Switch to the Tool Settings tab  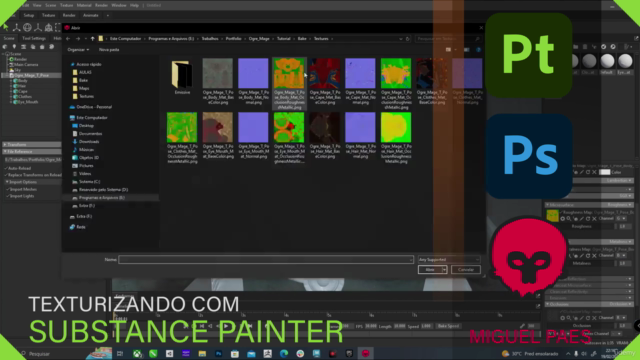pyautogui.click(x=34, y=38)
